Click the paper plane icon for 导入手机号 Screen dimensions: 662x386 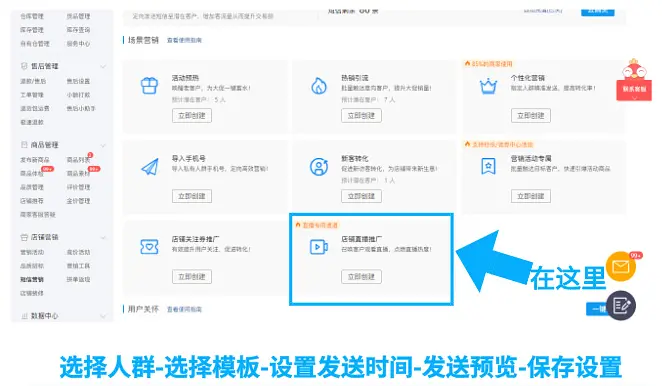click(150, 166)
